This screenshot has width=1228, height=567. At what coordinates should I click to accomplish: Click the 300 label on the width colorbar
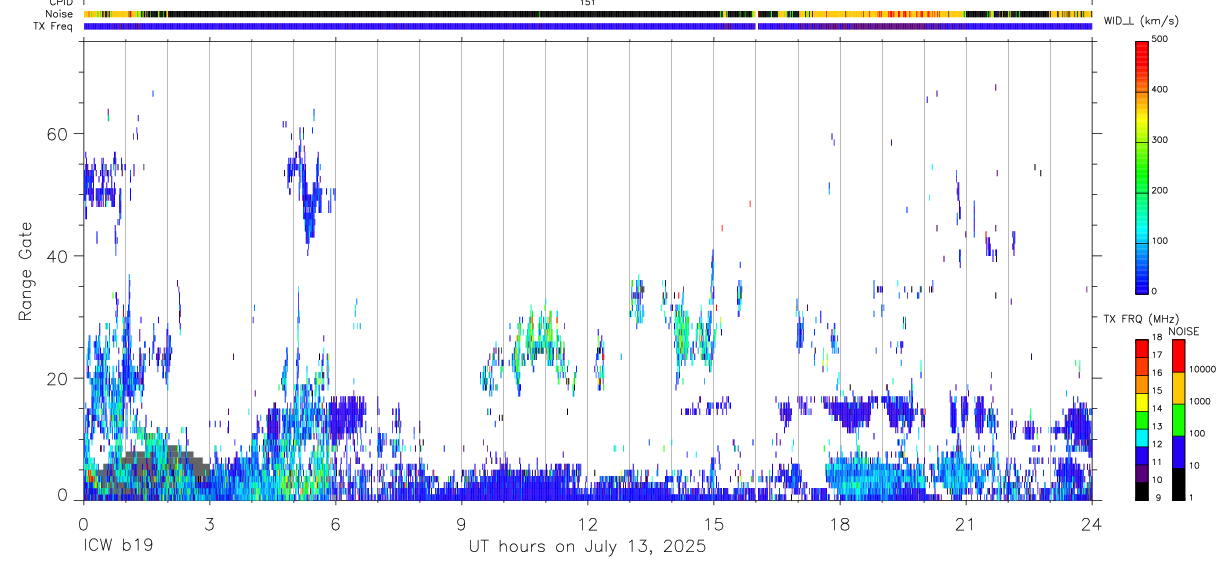pos(1160,140)
